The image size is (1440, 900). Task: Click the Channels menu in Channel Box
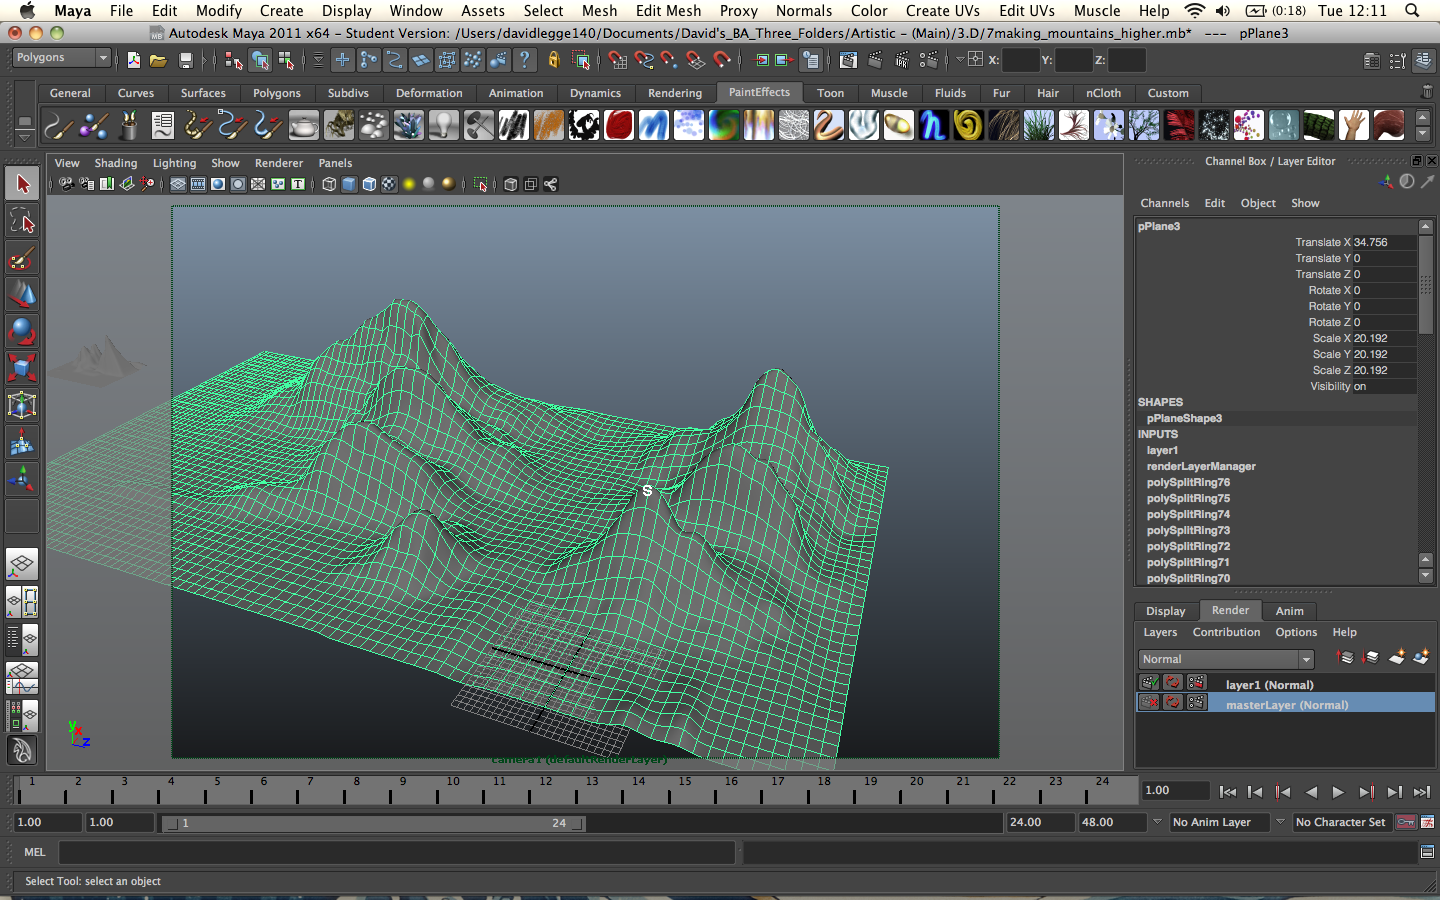click(x=1164, y=203)
